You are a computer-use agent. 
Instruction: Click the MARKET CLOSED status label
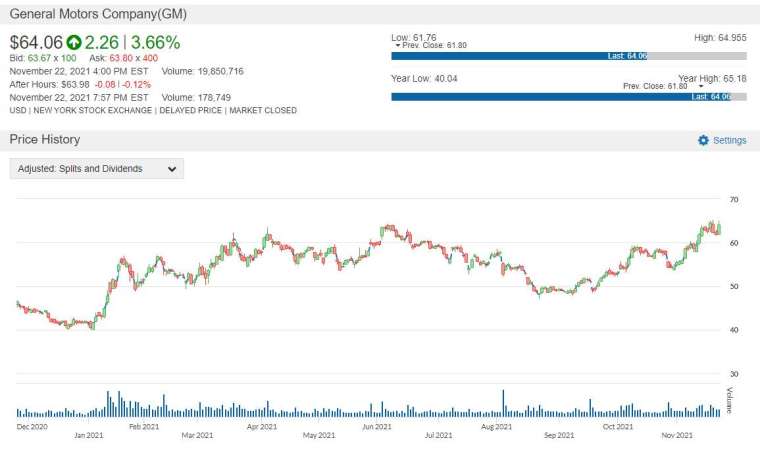pos(263,111)
